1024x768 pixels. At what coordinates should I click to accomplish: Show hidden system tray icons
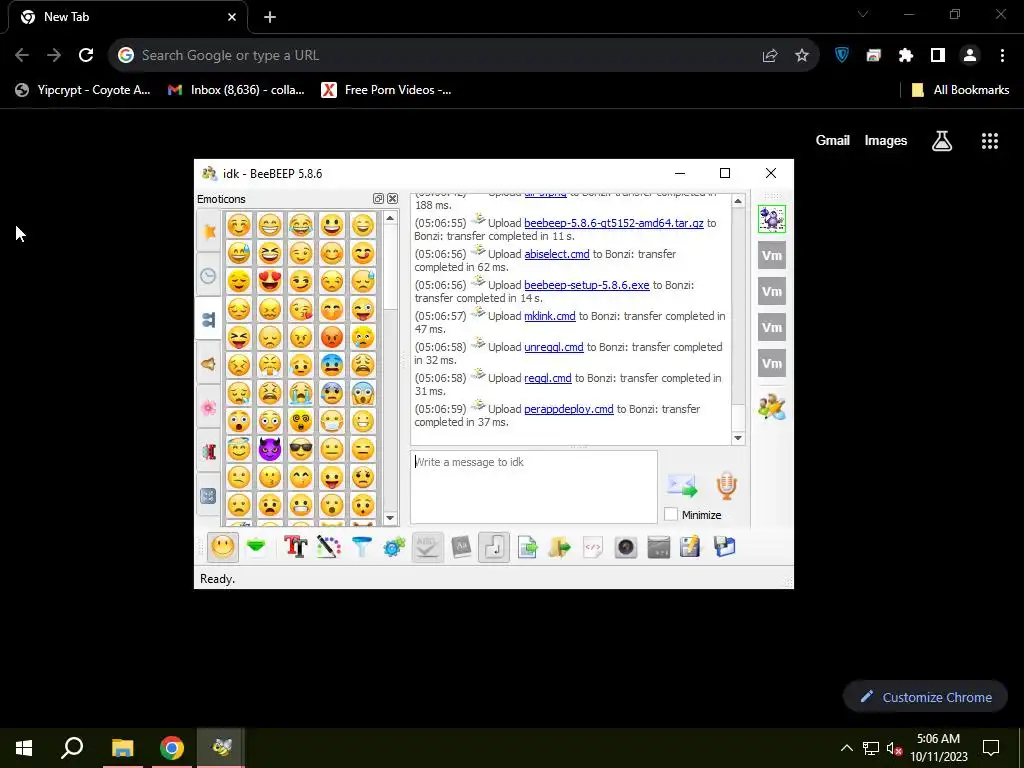[x=846, y=748]
